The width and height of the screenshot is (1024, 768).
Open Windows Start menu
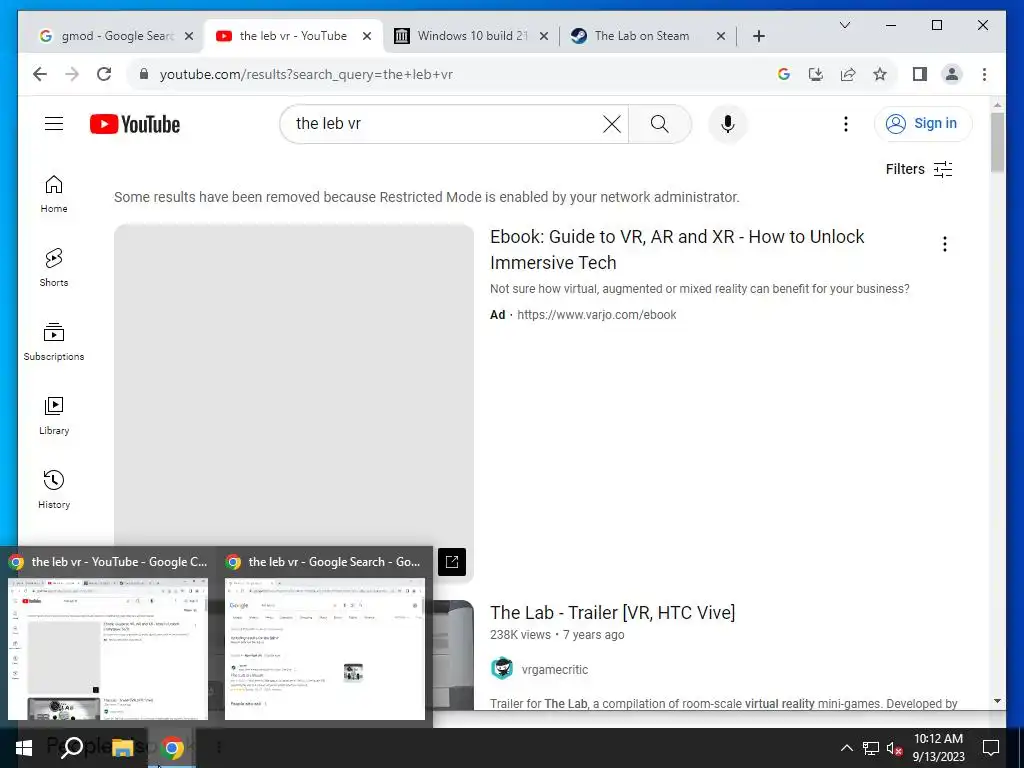pyautogui.click(x=24, y=748)
